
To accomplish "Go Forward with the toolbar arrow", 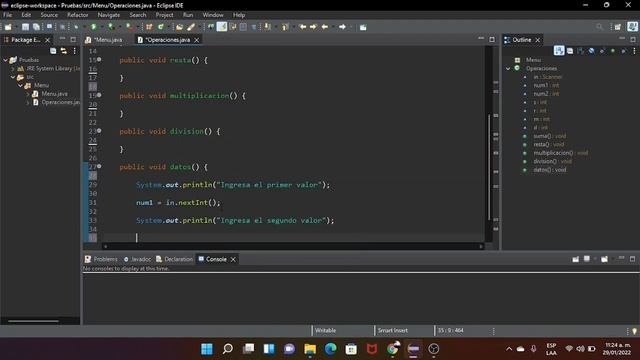I will coord(342,27).
